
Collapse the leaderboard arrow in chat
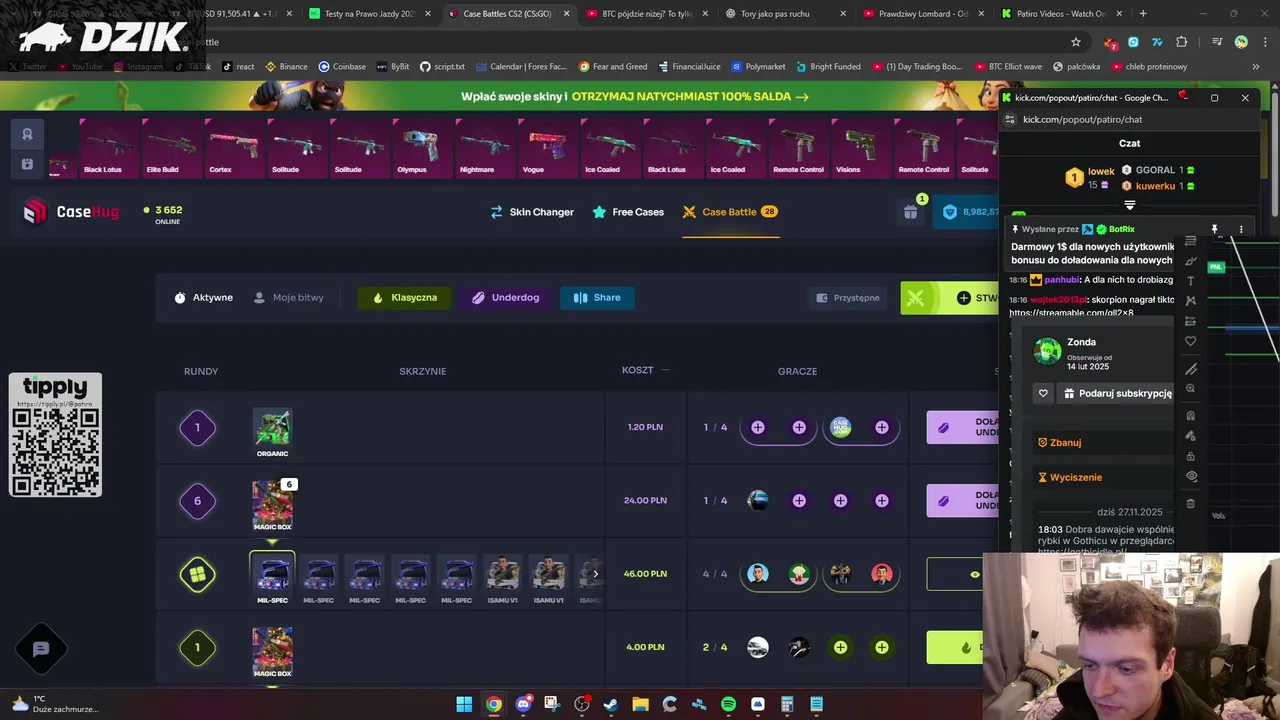pyautogui.click(x=1130, y=205)
